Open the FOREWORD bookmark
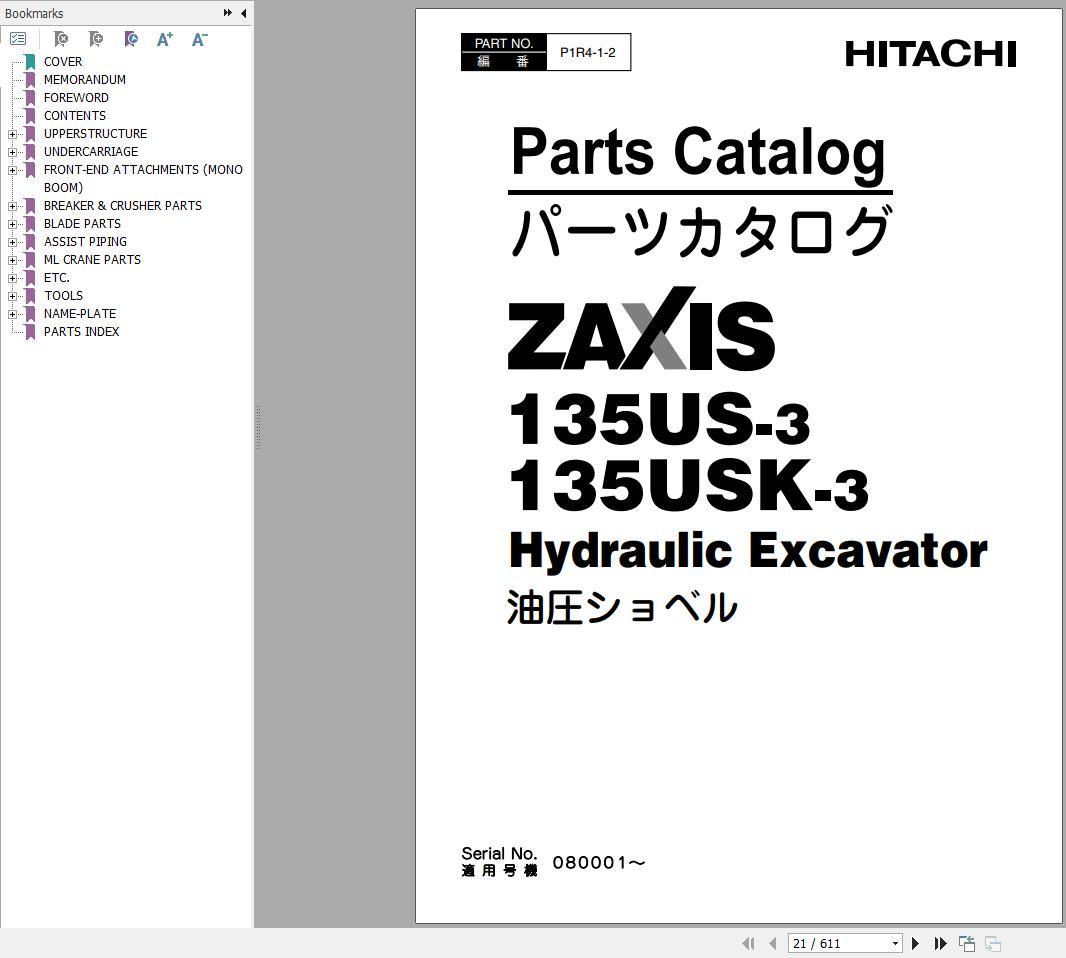Image resolution: width=1066 pixels, height=958 pixels. [x=76, y=98]
